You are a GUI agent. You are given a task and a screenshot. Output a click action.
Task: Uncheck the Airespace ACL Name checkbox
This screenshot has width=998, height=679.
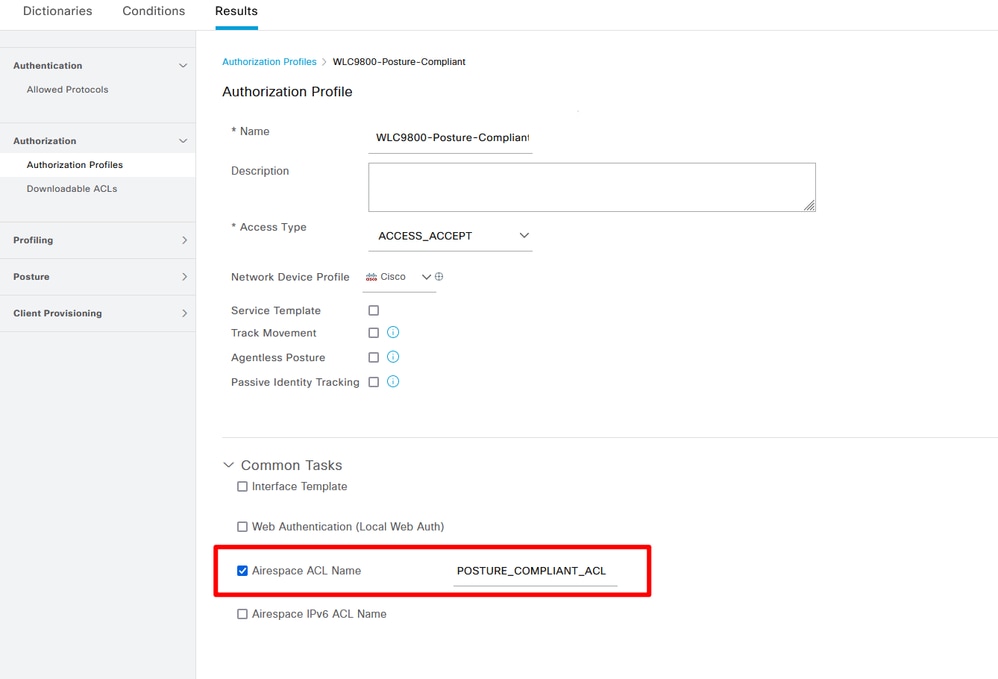click(242, 571)
